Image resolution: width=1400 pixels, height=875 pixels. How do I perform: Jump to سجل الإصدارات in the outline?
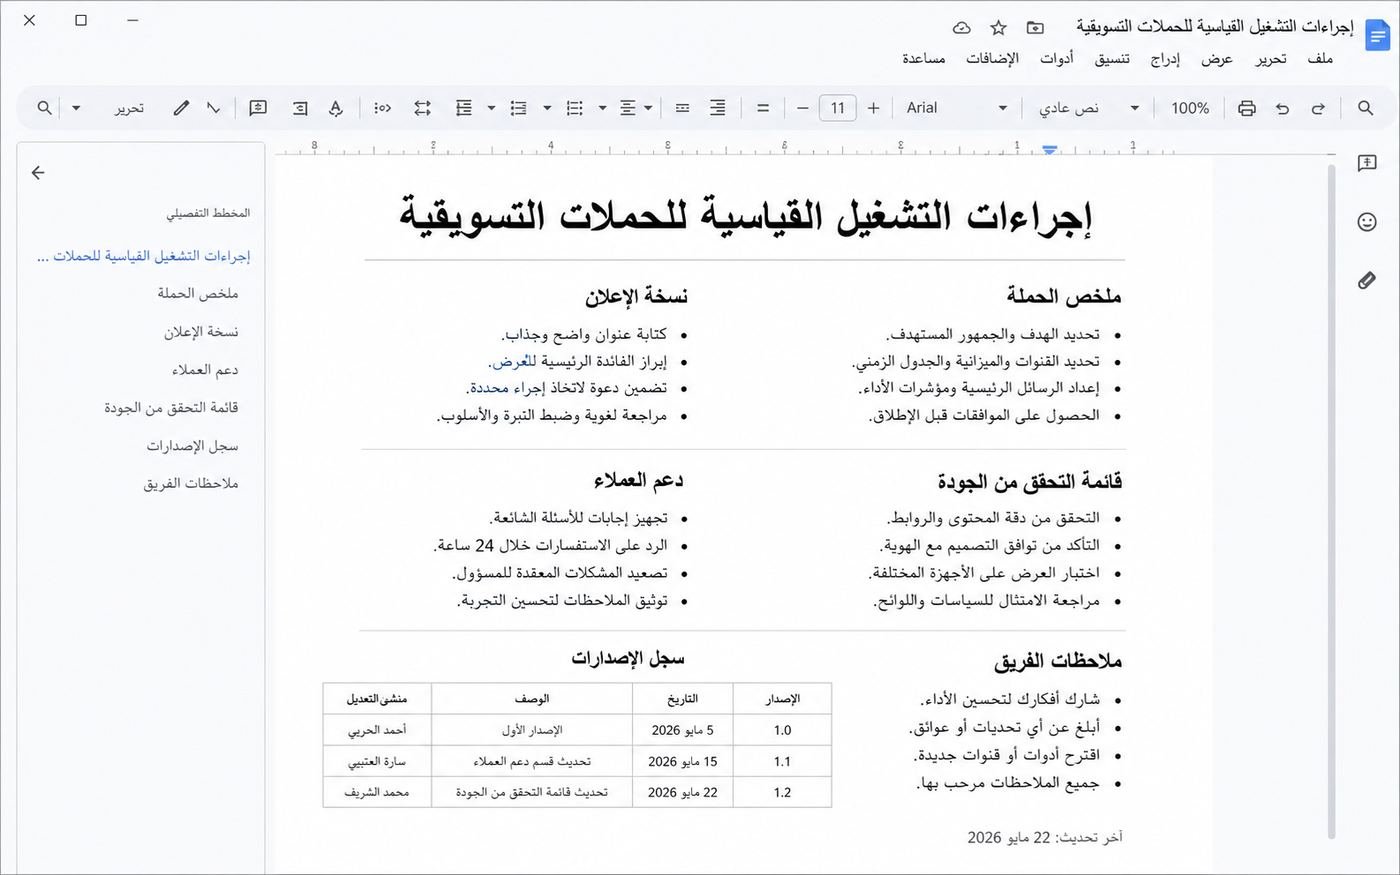coord(192,446)
